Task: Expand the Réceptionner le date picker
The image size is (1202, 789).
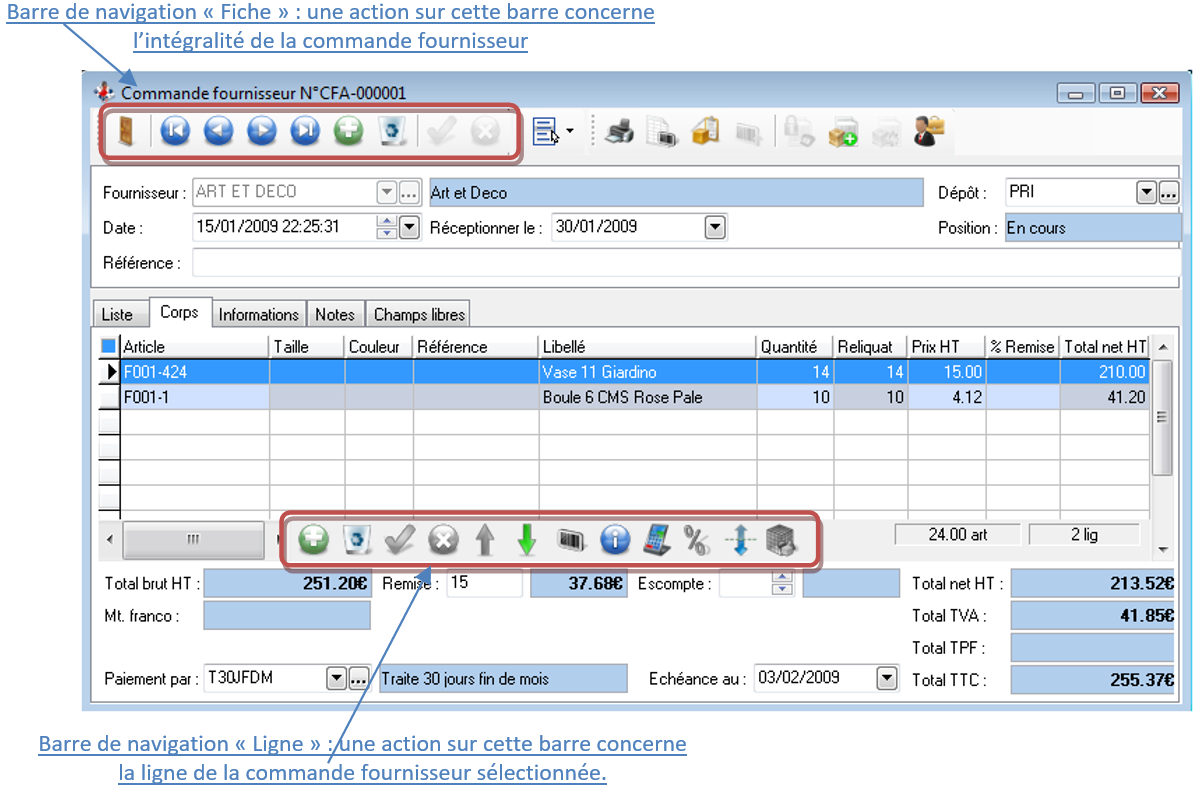Action: (x=714, y=227)
